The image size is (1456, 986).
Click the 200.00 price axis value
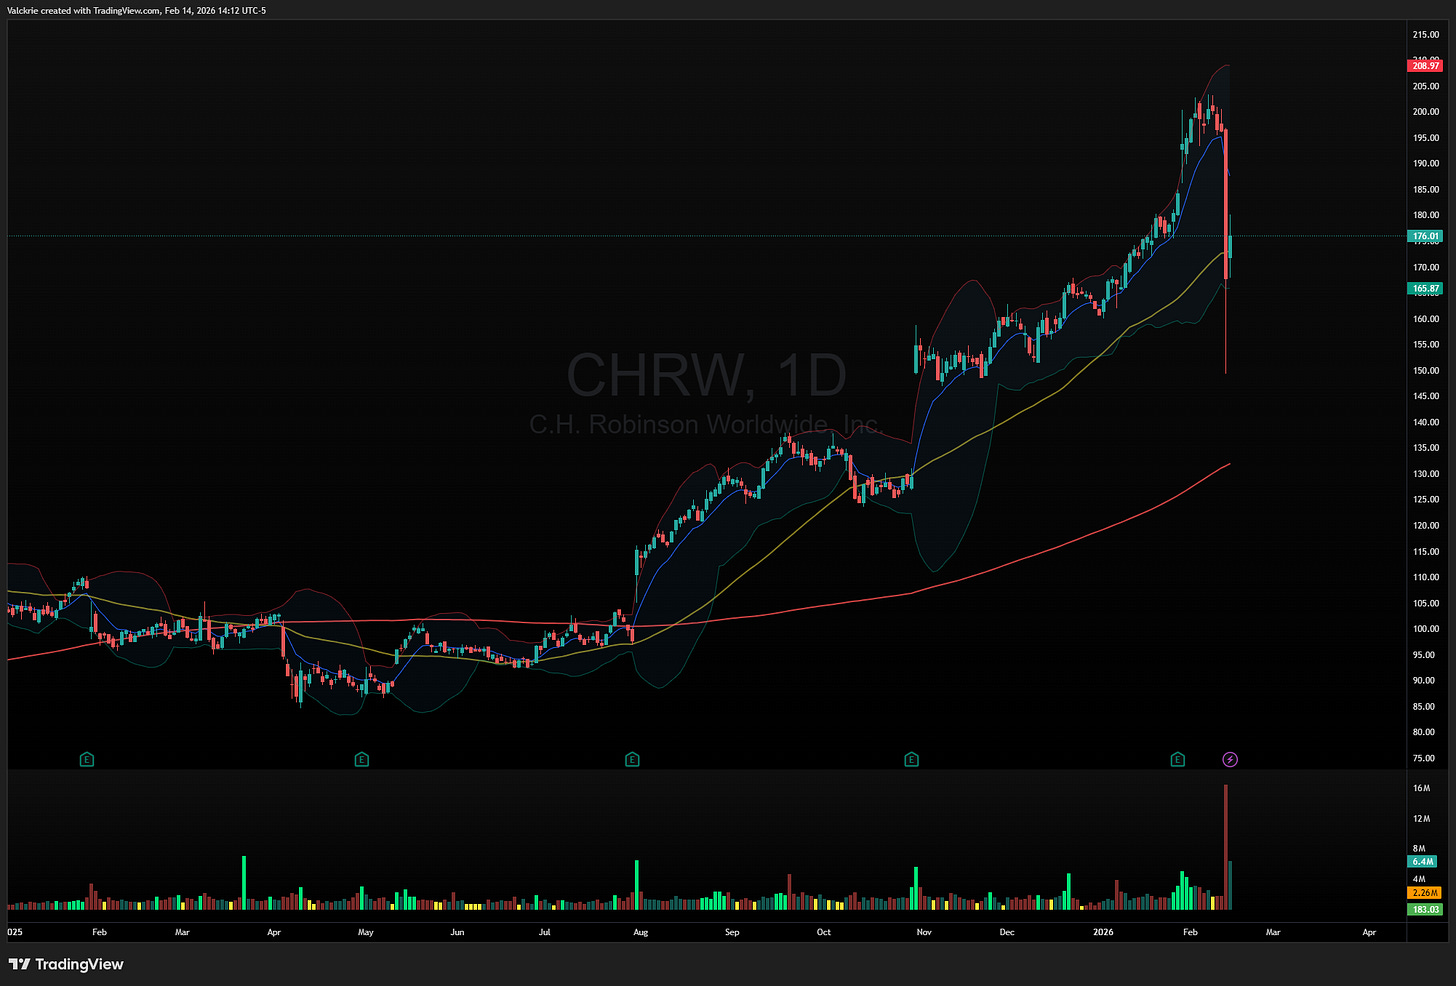pos(1426,112)
